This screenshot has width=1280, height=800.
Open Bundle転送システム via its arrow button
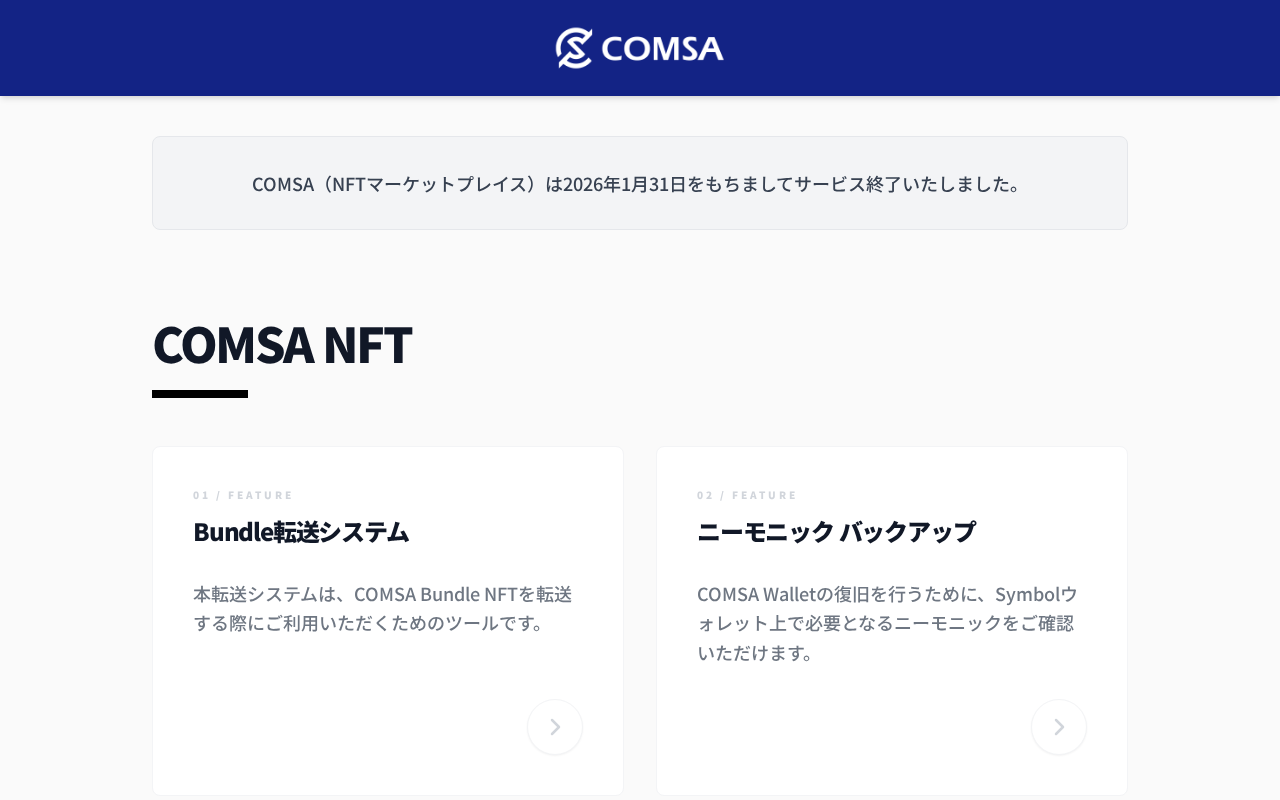coord(555,727)
